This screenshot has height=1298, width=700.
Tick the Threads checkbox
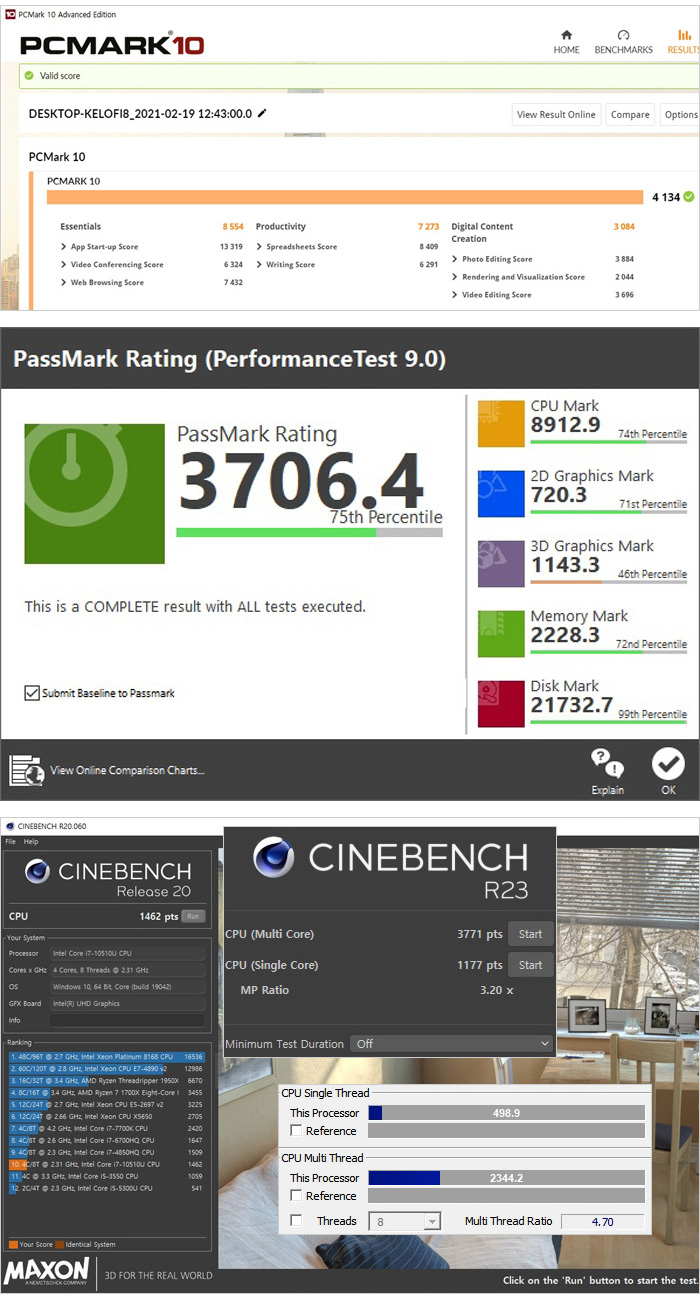296,1221
